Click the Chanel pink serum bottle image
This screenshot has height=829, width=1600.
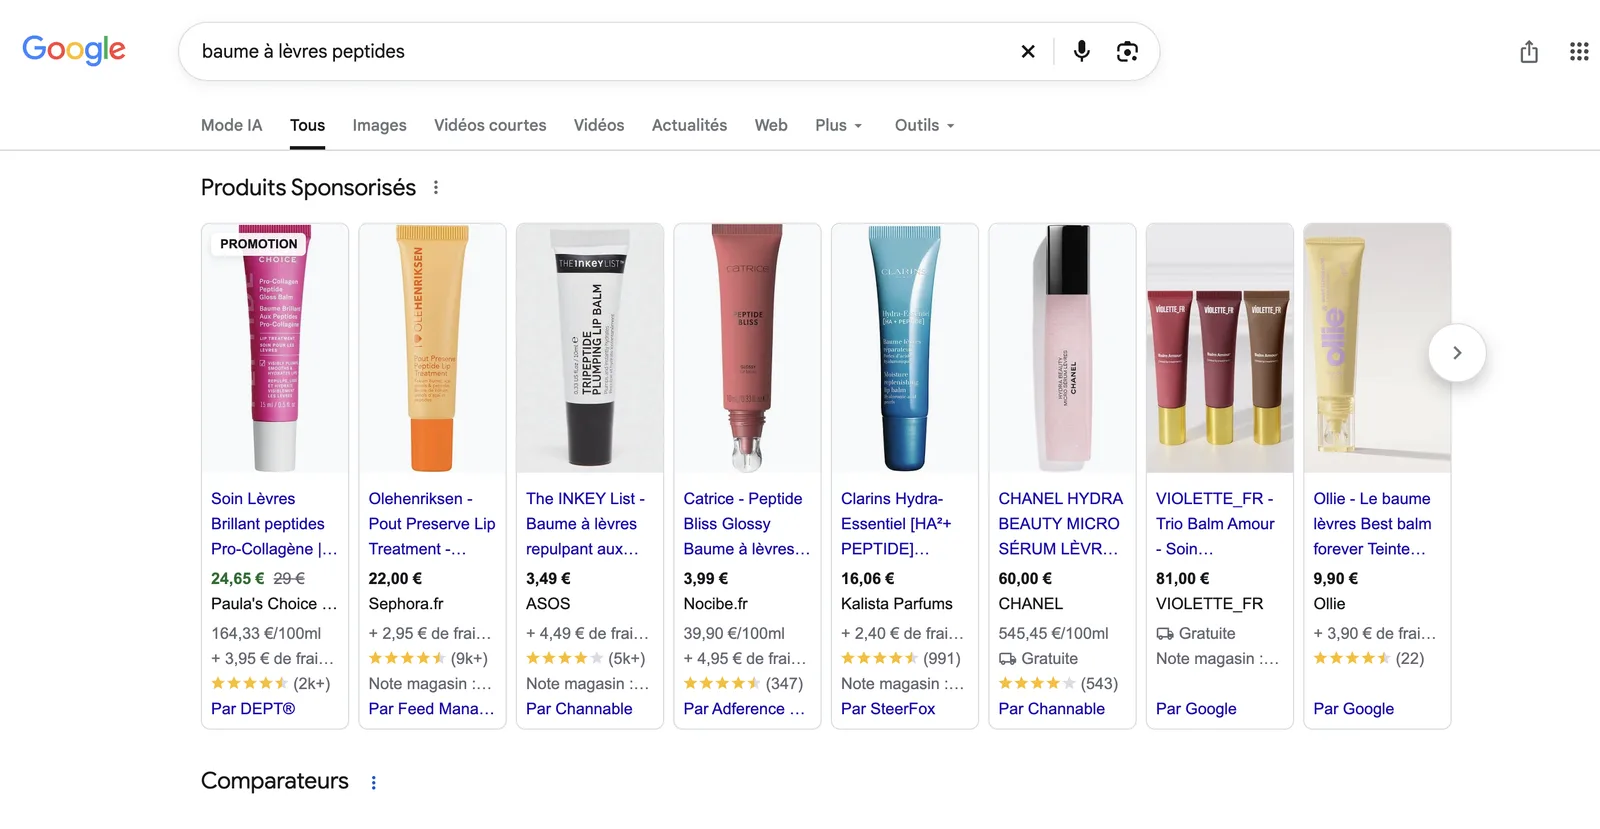tap(1062, 348)
